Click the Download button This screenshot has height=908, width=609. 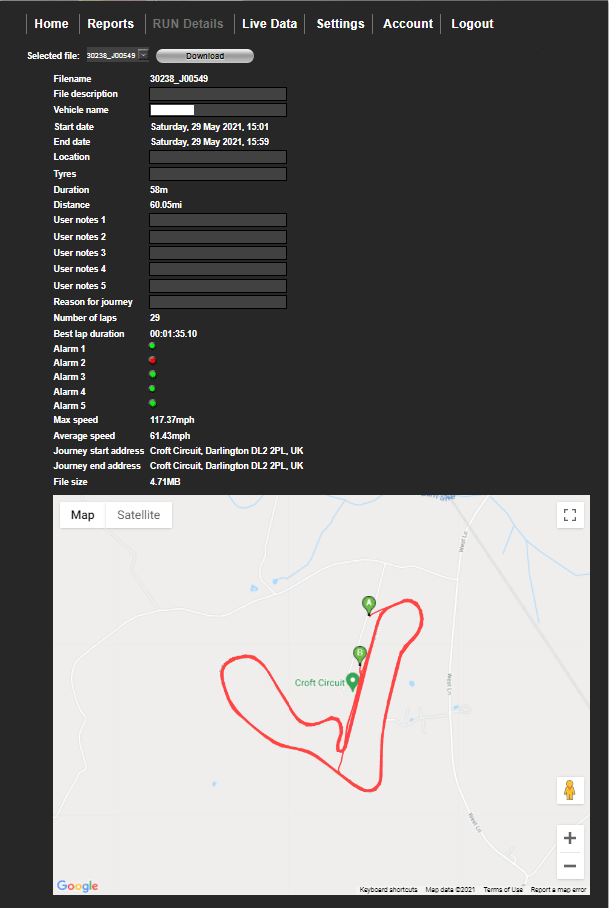[204, 56]
